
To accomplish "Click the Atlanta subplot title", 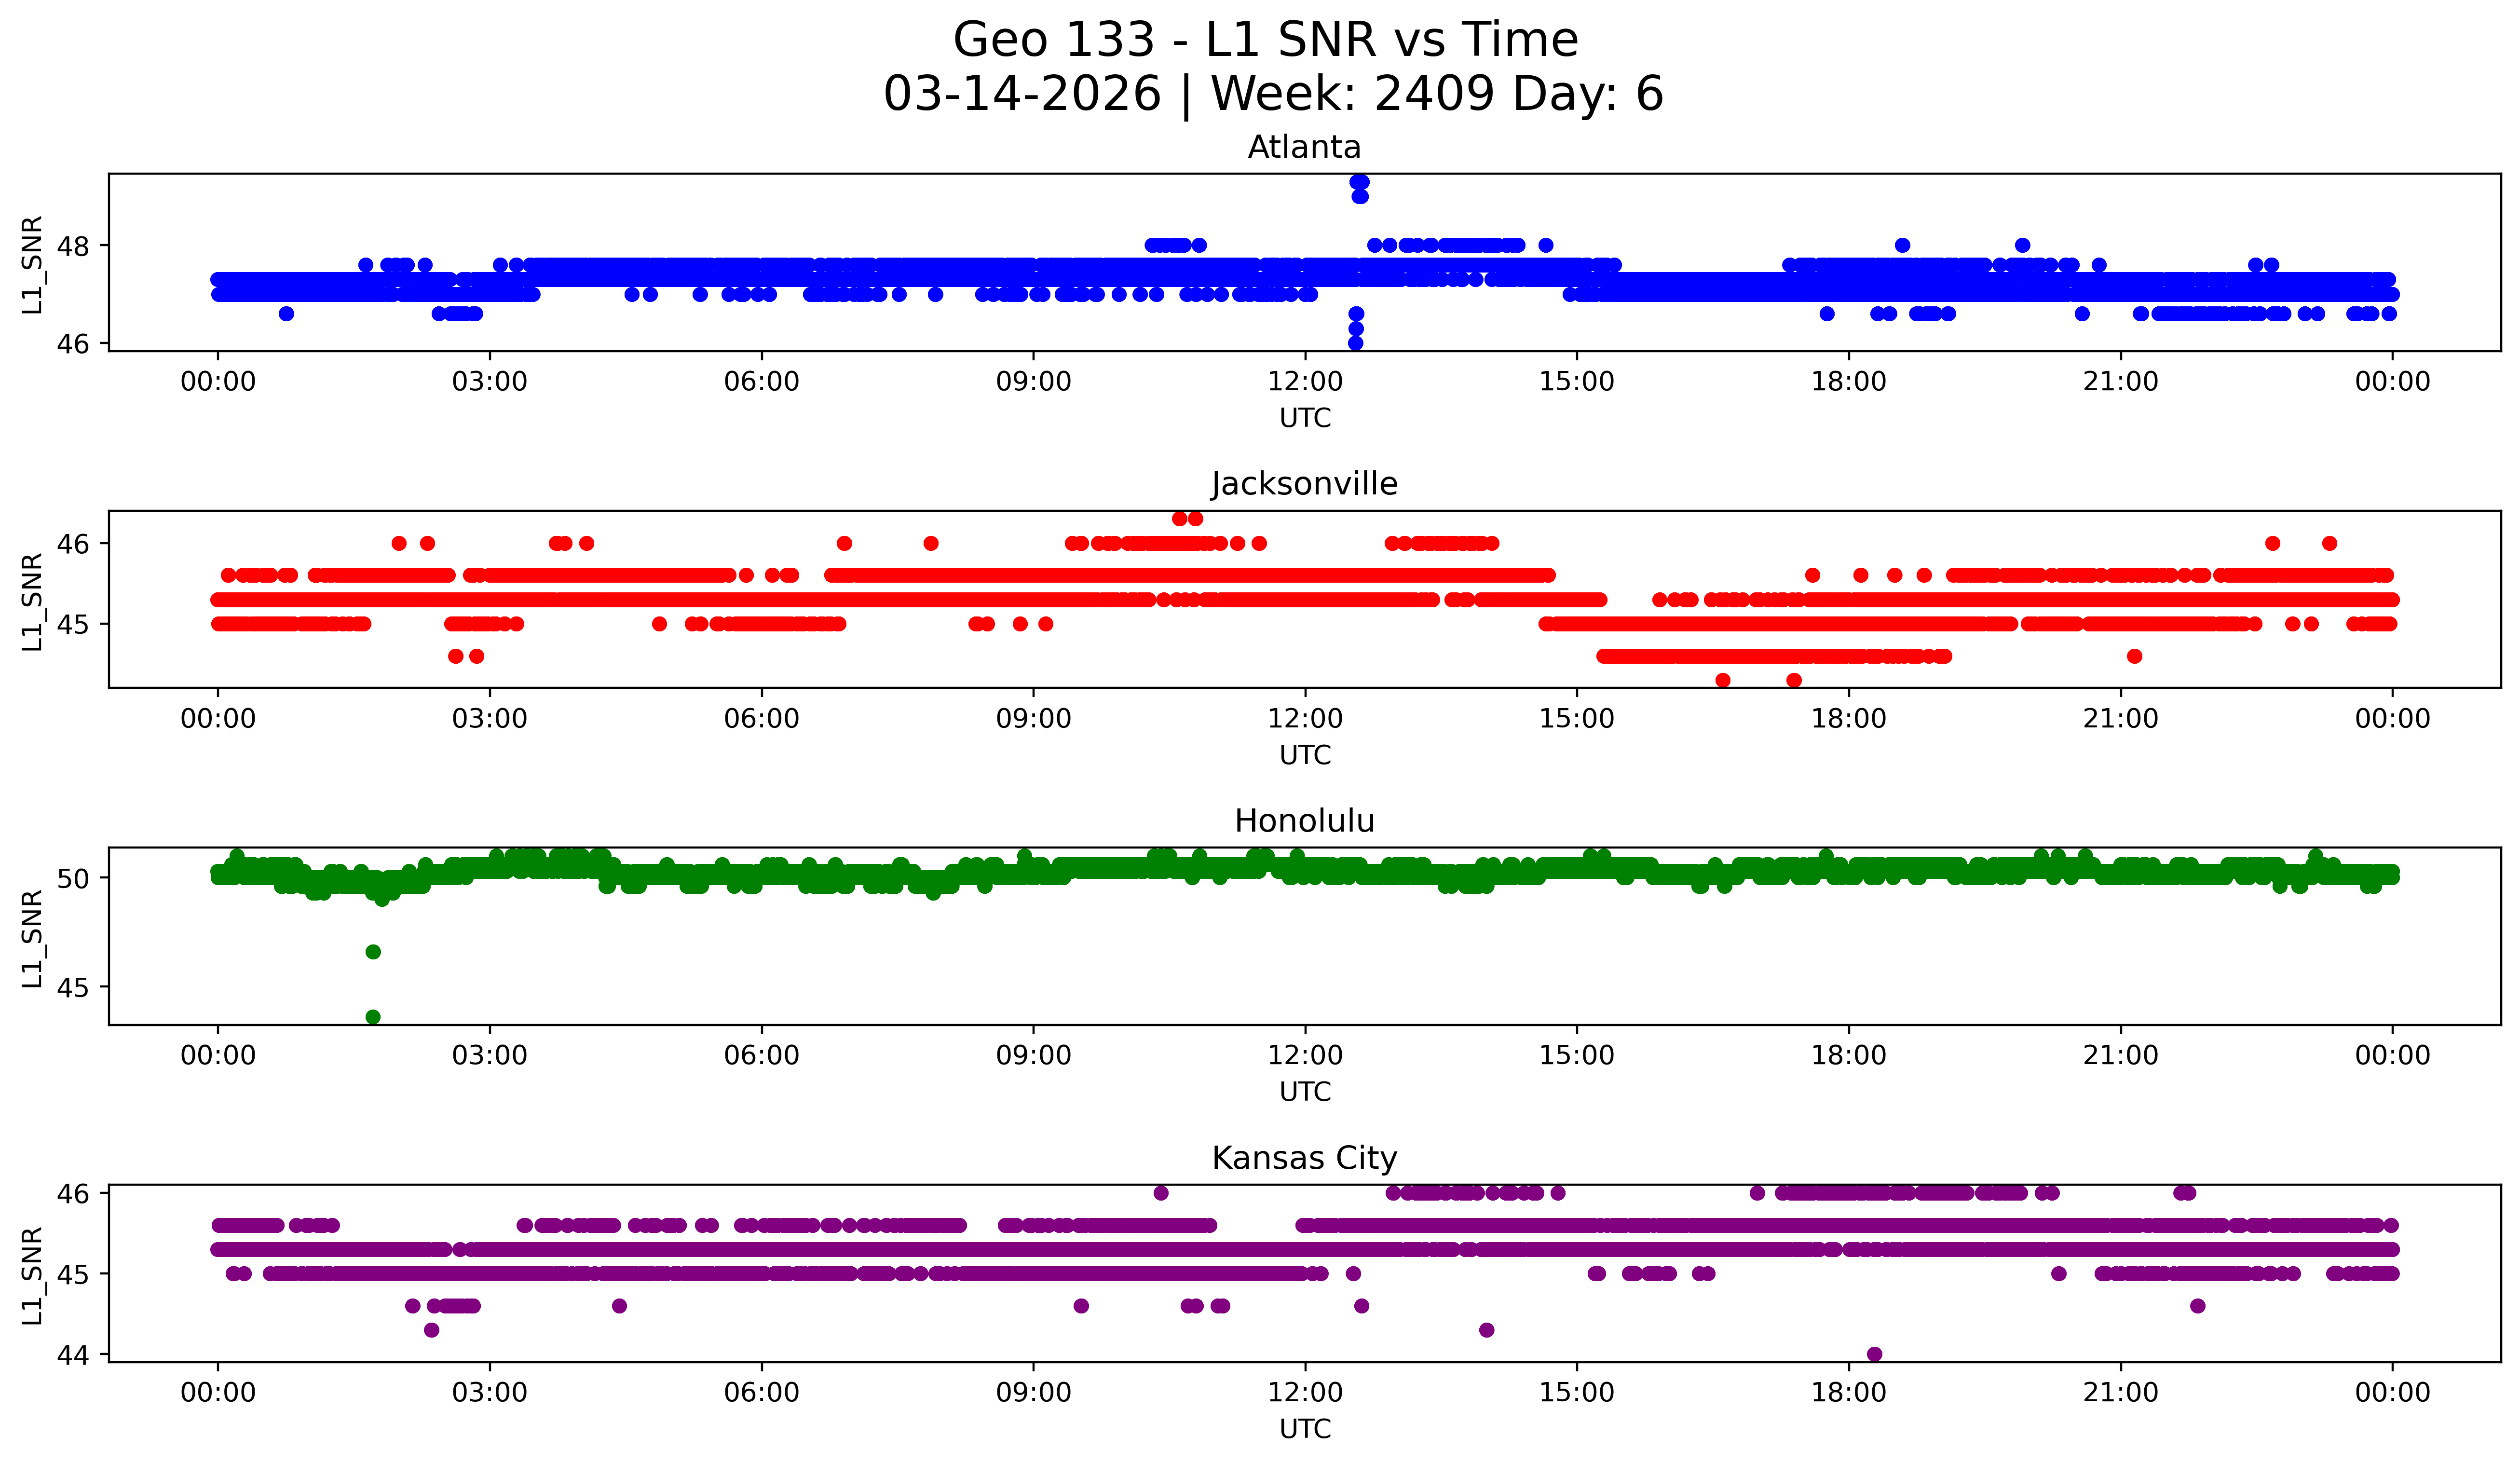I will click(1304, 147).
